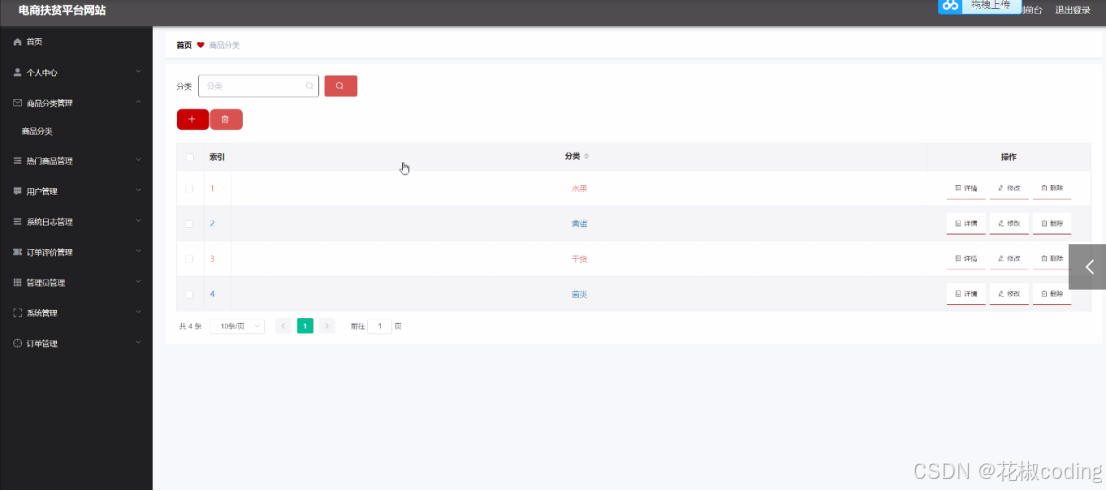The width and height of the screenshot is (1106, 491).
Task: Click the 共 4 条 total count text
Action: click(190, 327)
